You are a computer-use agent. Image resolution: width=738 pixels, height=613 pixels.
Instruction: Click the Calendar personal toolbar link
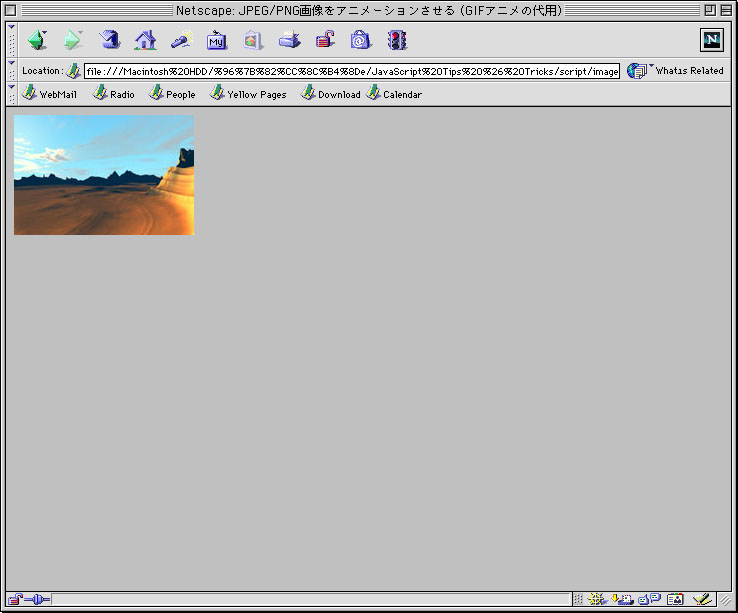pyautogui.click(x=394, y=94)
